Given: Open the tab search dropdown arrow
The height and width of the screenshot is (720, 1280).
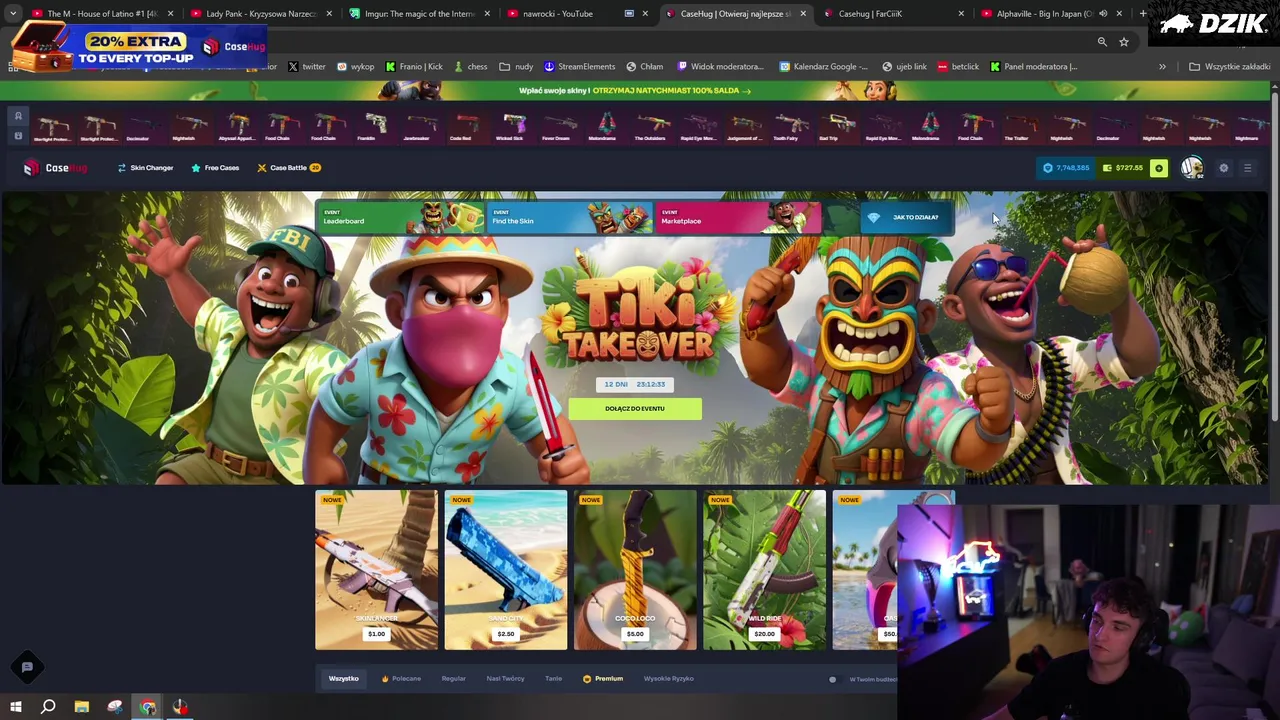Looking at the screenshot, I should point(13,14).
